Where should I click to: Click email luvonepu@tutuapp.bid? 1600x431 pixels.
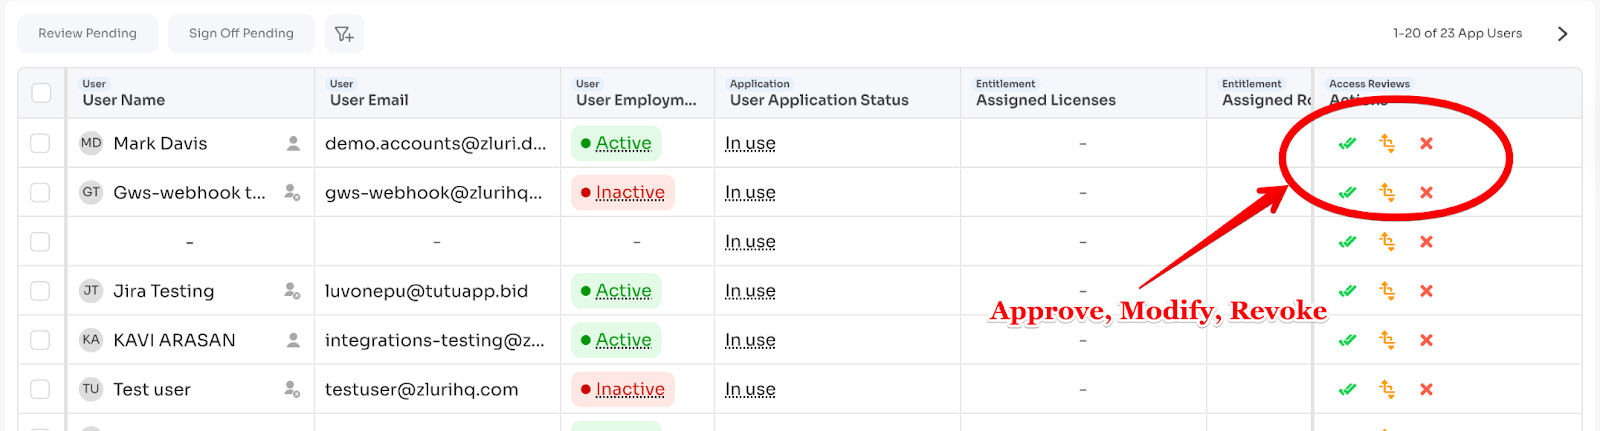pyautogui.click(x=427, y=291)
